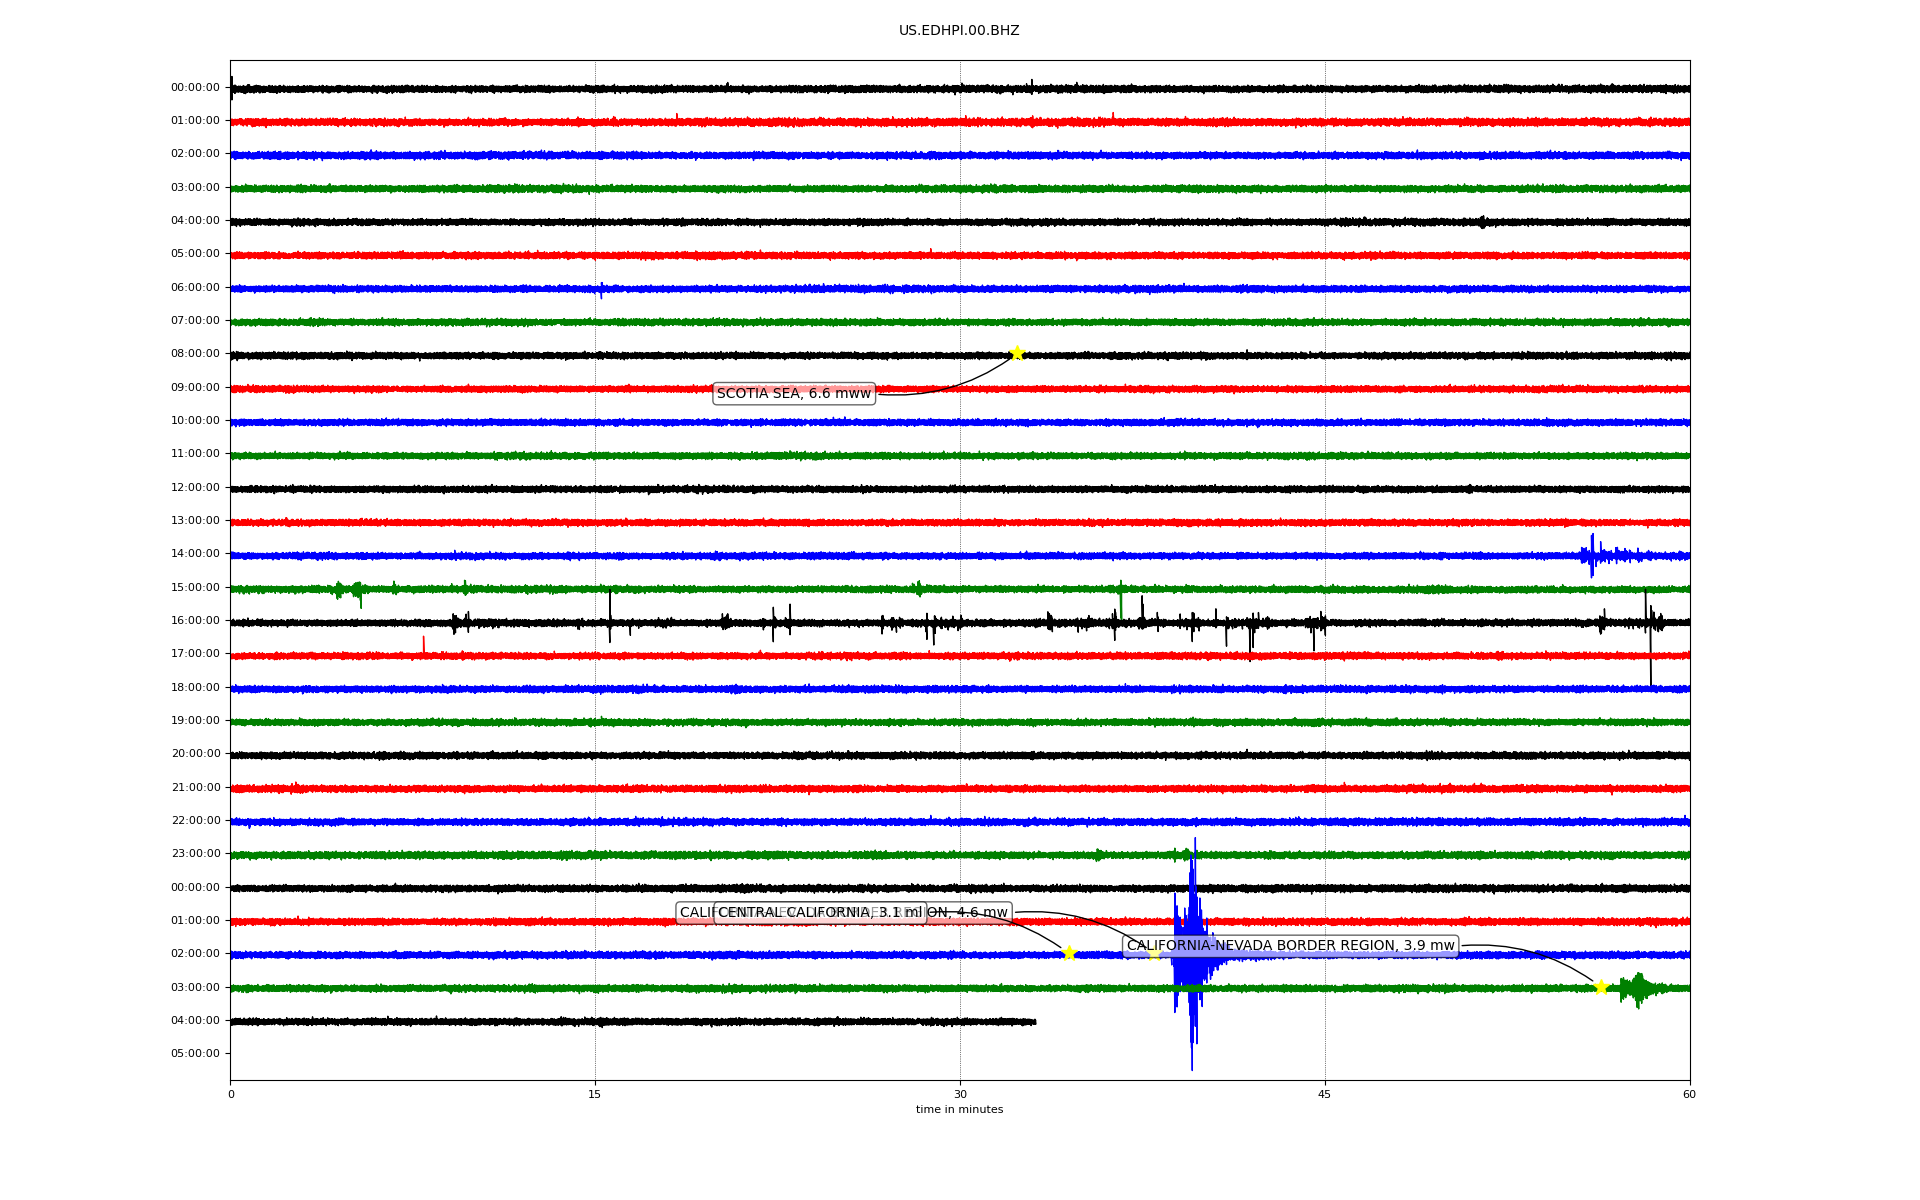Click the x-axis tick label 45
Image resolution: width=1920 pixels, height=1200 pixels.
pyautogui.click(x=1325, y=1095)
